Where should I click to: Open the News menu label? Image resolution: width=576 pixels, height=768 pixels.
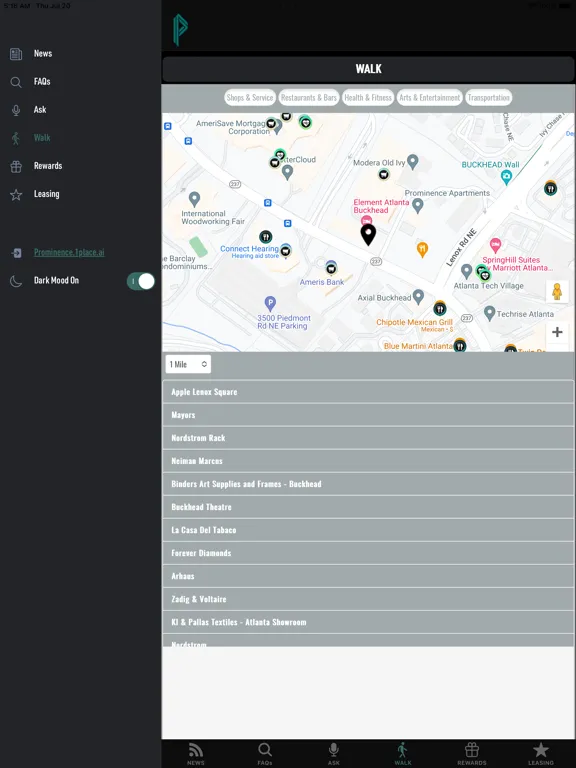43,54
